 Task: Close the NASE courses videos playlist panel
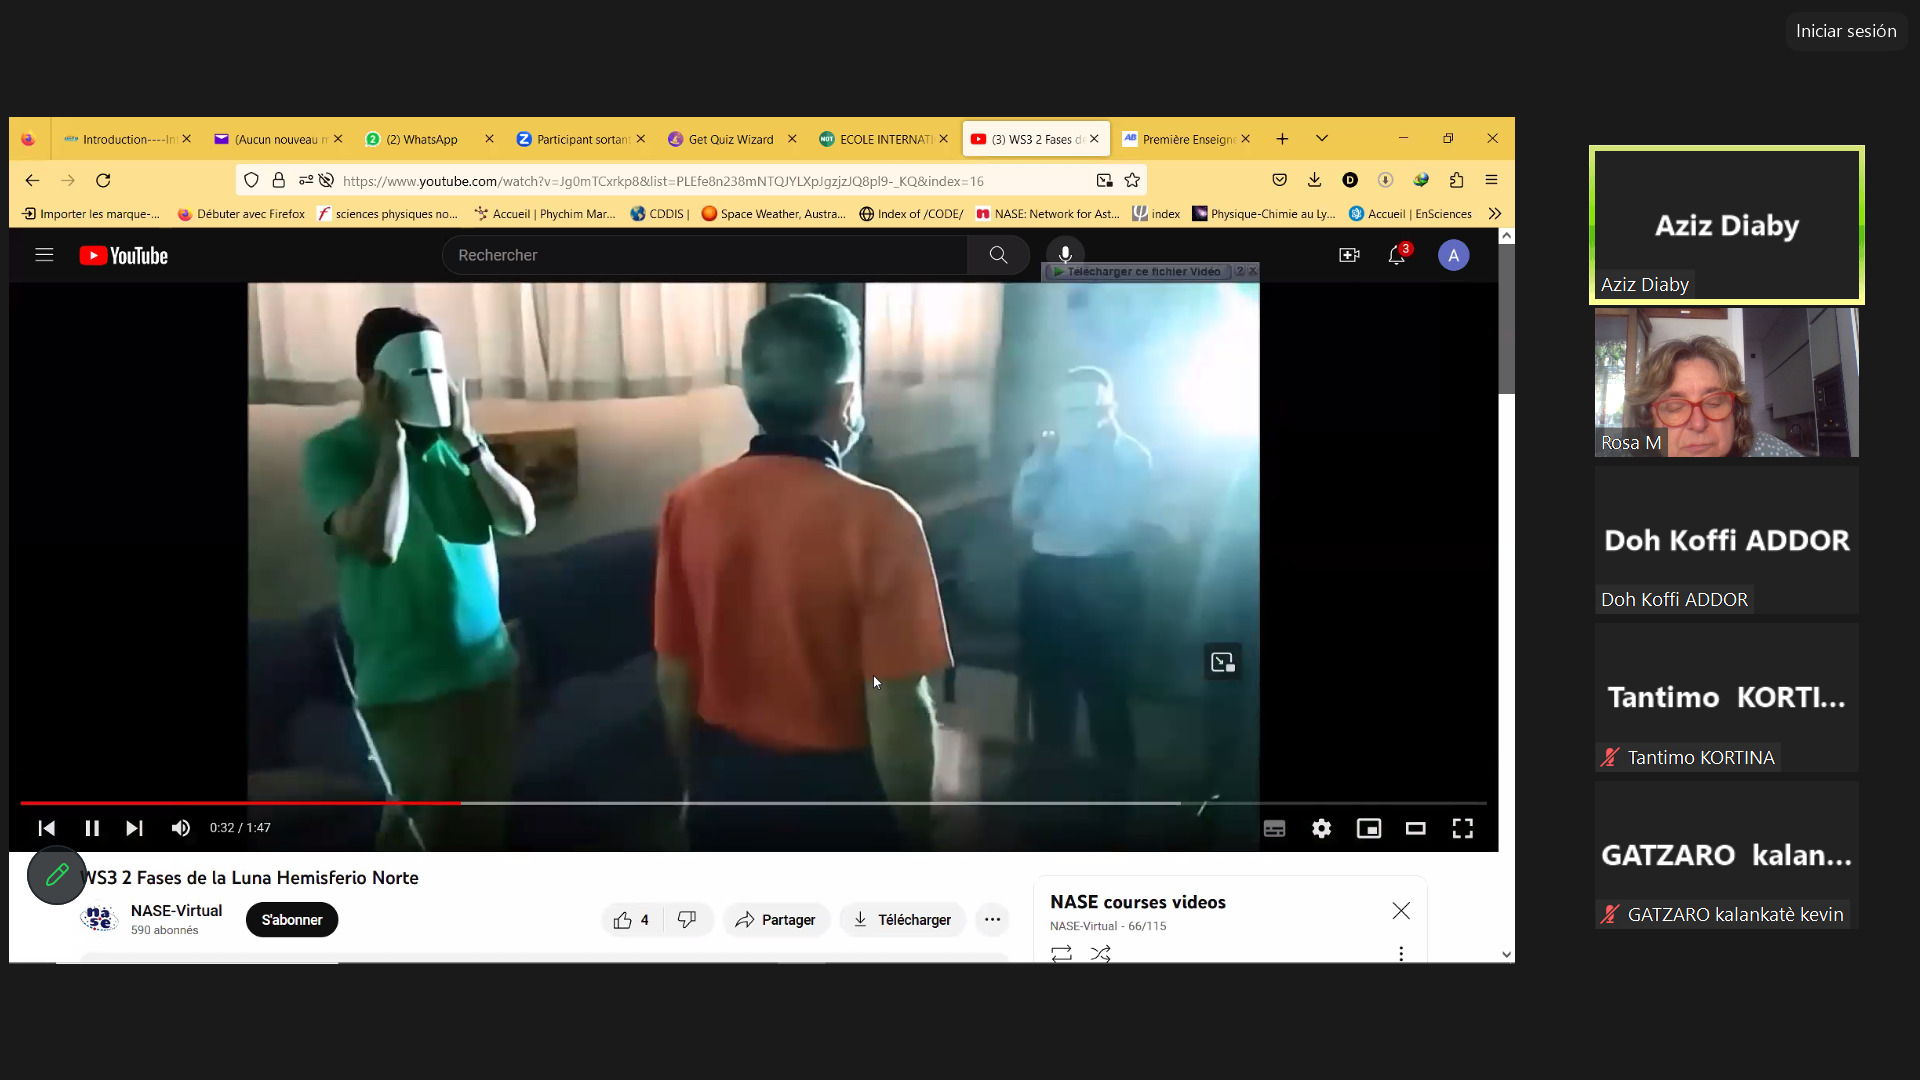(1401, 910)
